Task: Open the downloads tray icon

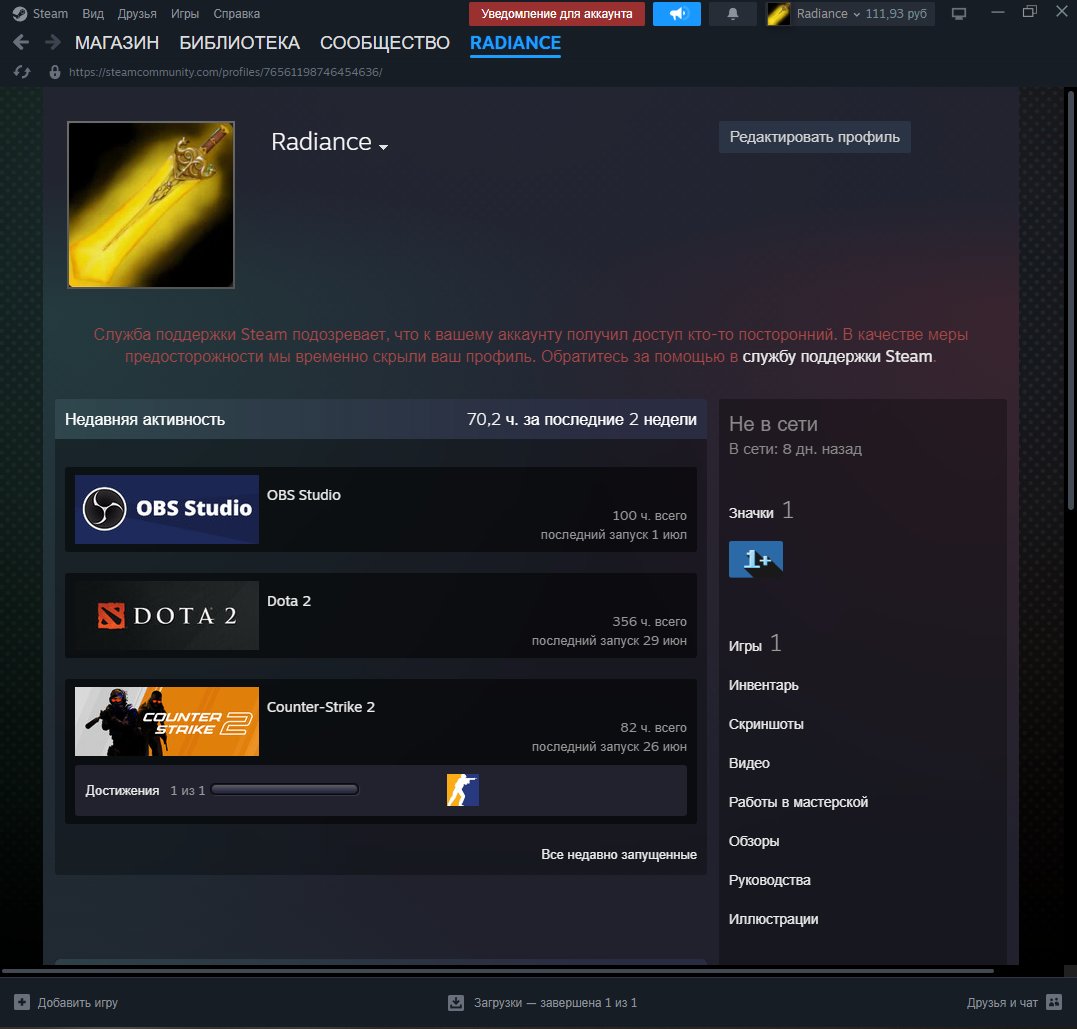Action: click(x=456, y=1003)
